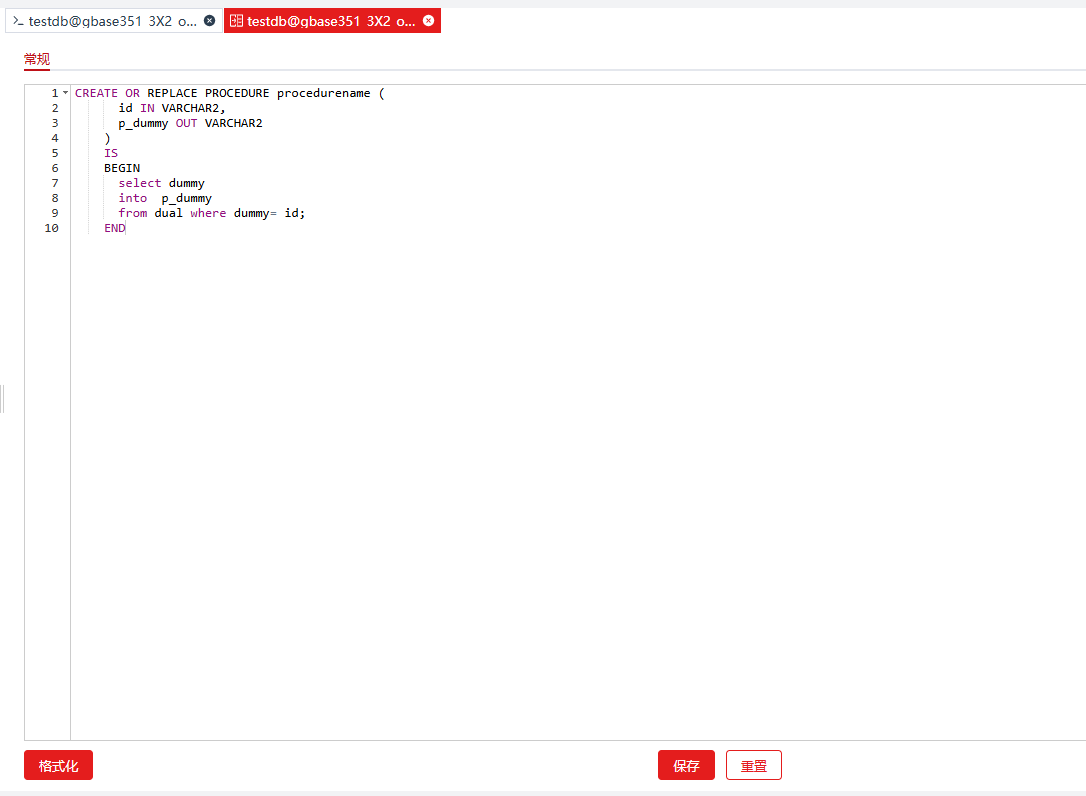Click the 'select dummy' statement on line 7
The image size is (1086, 796).
tap(161, 183)
